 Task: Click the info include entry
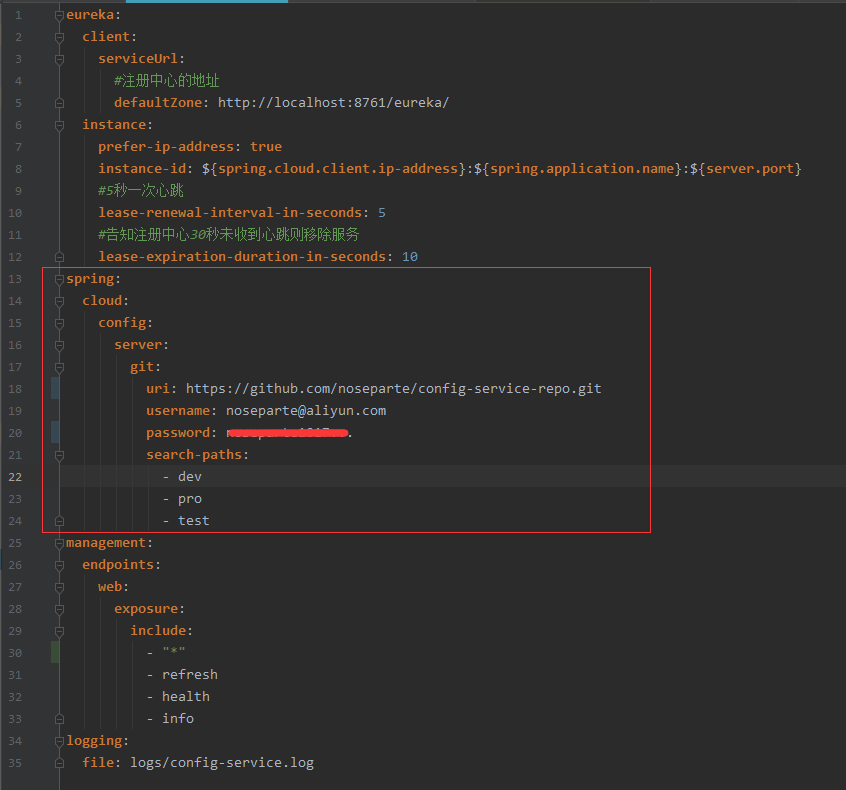point(178,719)
